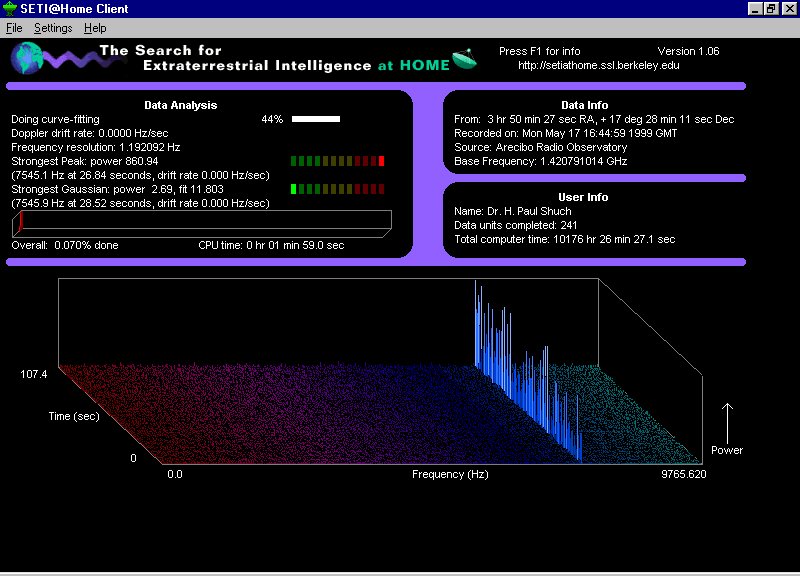
Task: Click the setiathome.ssl.berkeley.edu URL
Action: 599,66
